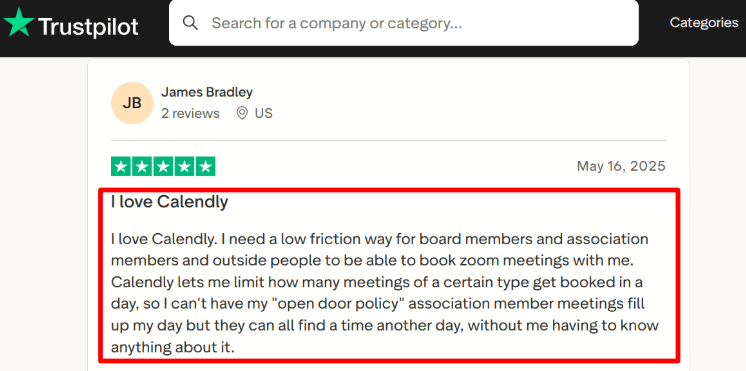Click the second green rating star

tap(142, 166)
